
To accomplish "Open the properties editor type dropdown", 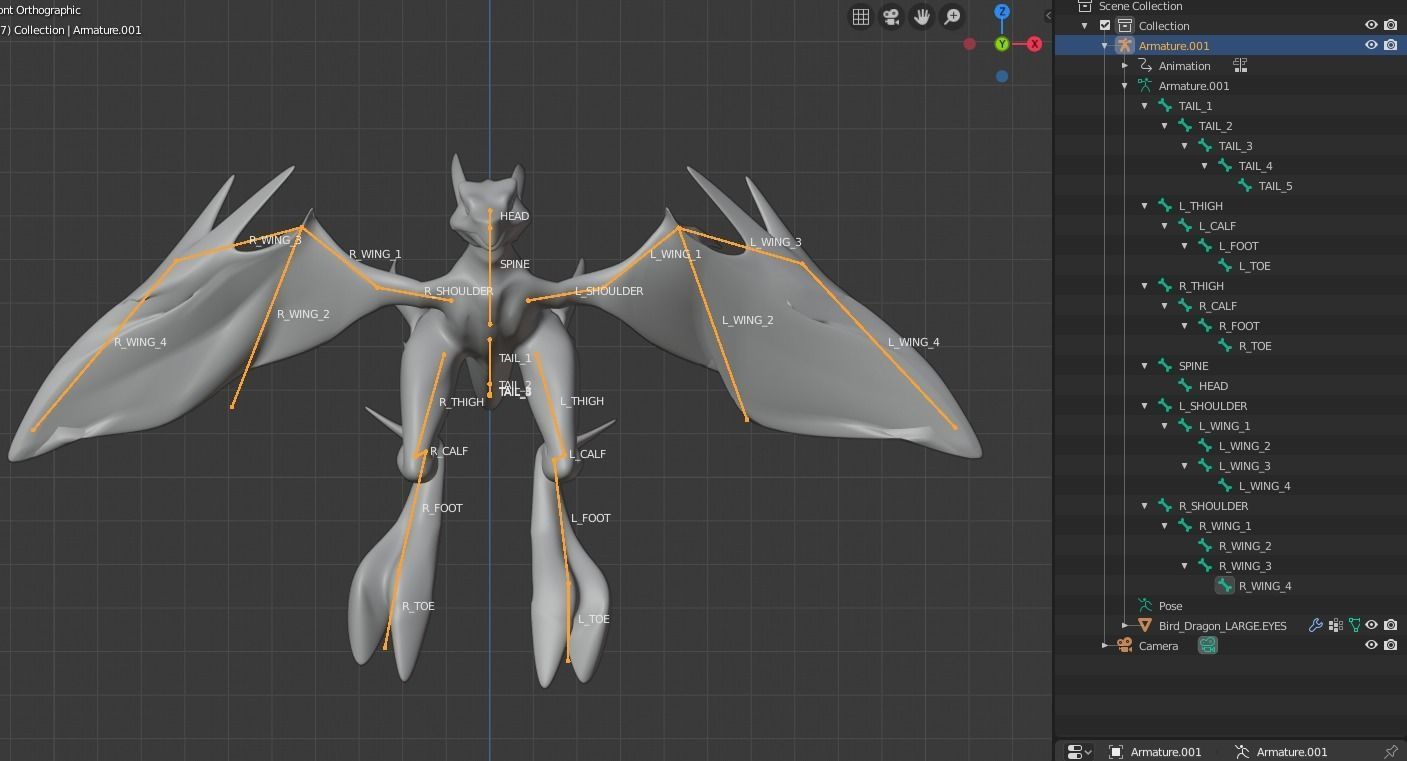I will point(1079,752).
